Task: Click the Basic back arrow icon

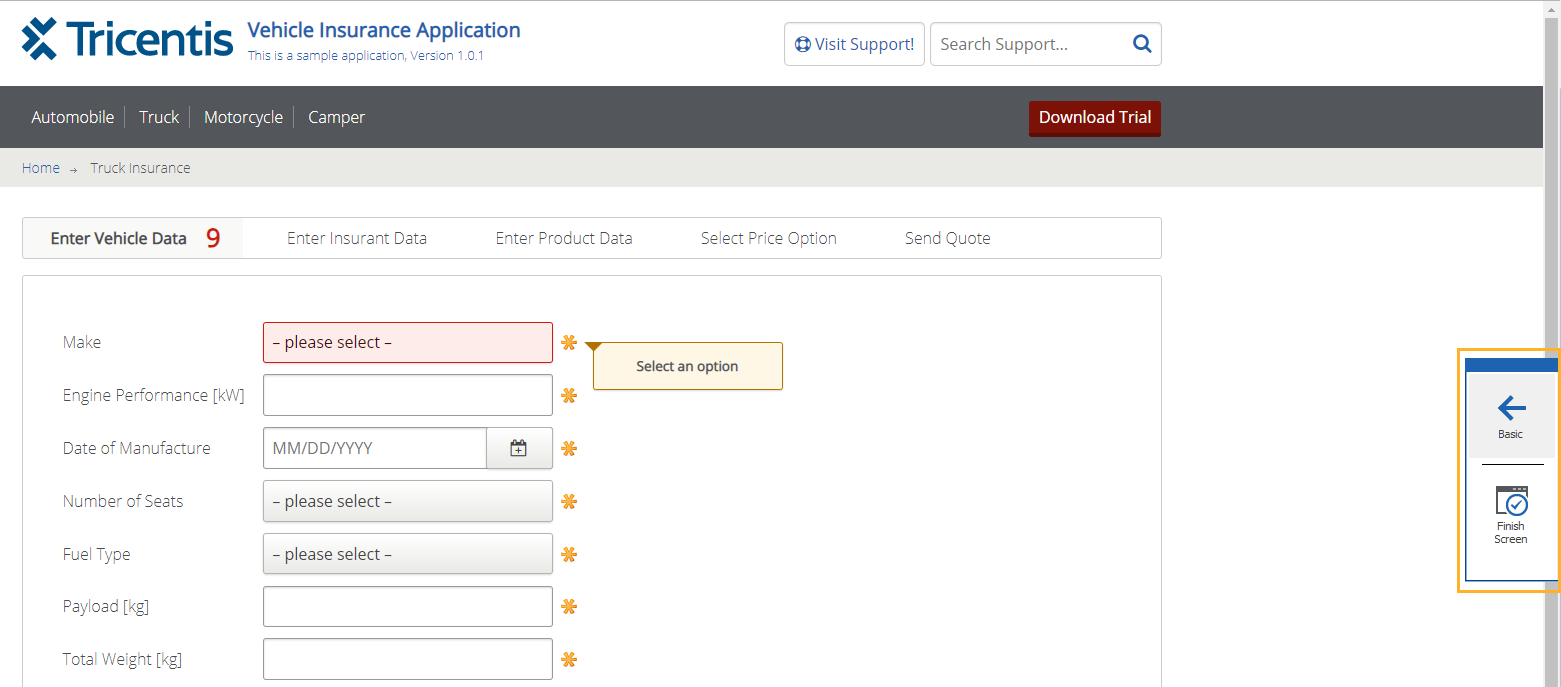Action: click(1511, 408)
